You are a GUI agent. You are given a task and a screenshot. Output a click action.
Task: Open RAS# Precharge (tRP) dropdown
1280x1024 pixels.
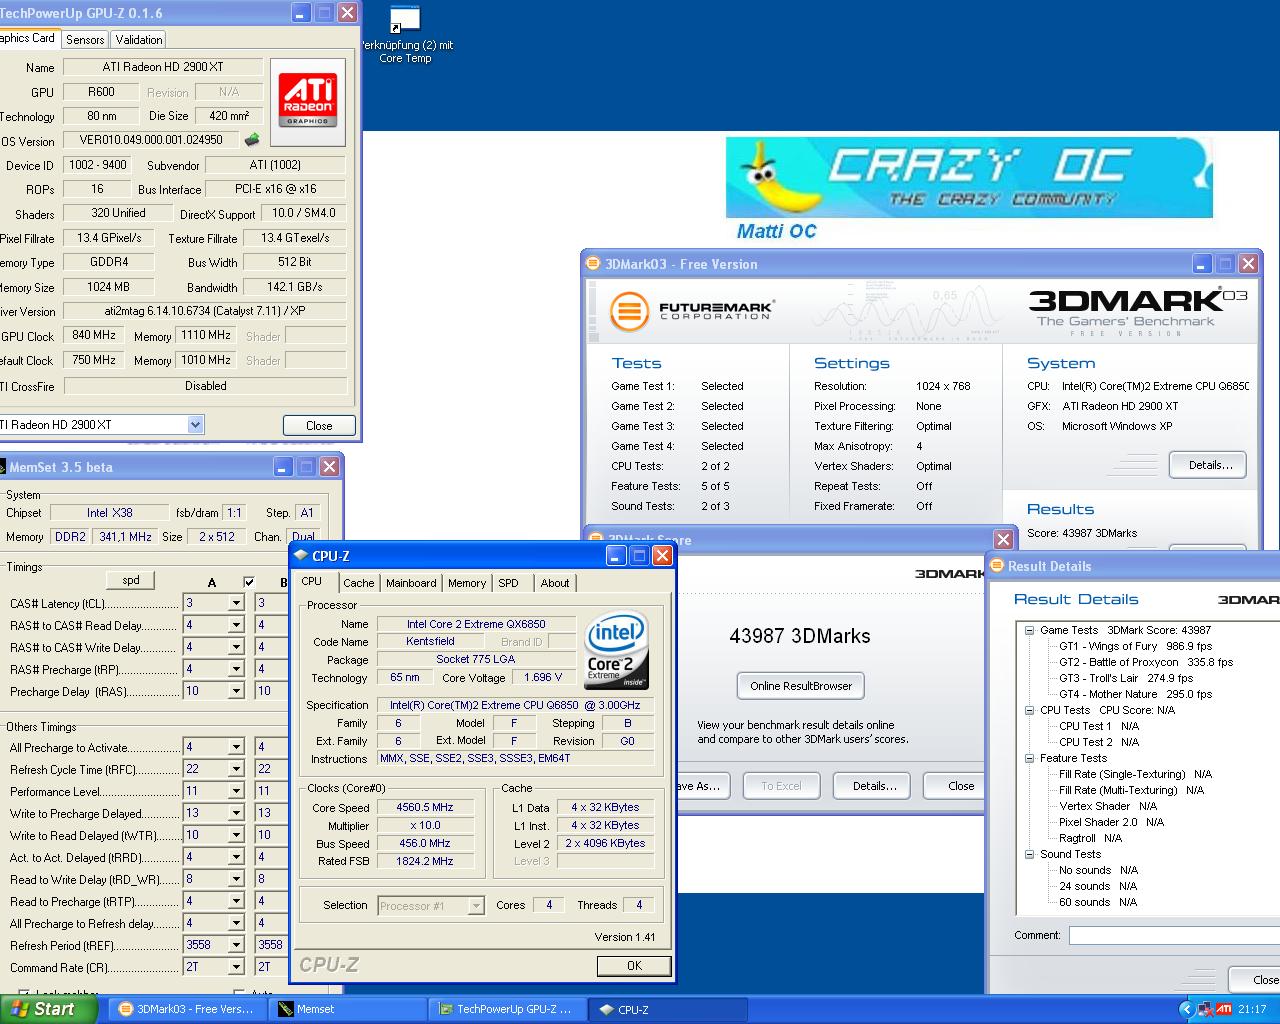pos(236,670)
